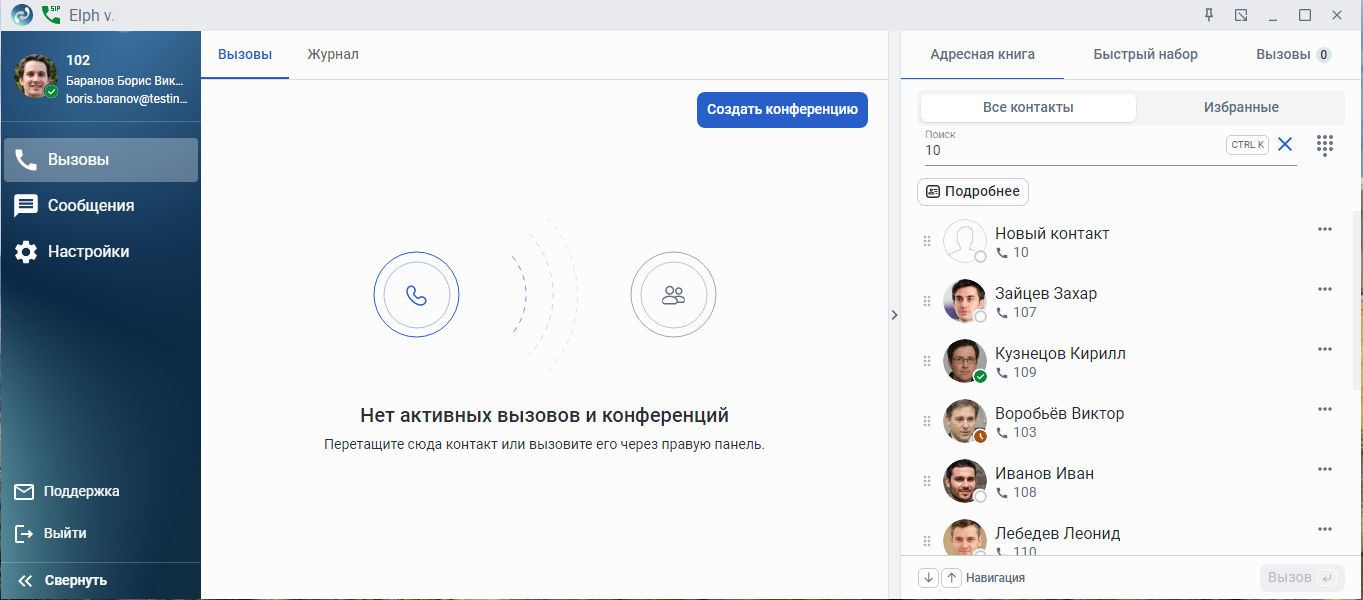Click drag handle of Иванов Иван

click(927, 481)
